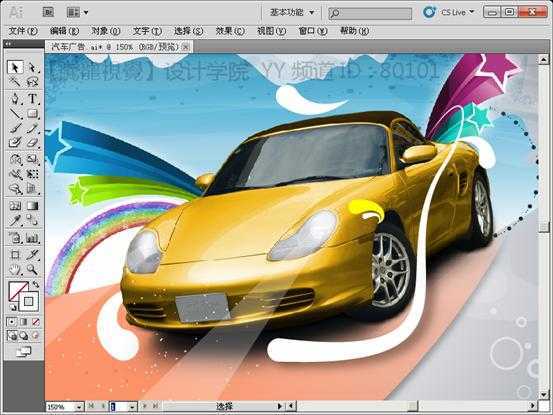Collapse the tools panel double-arrow
The image size is (553, 415).
coord(8,44)
